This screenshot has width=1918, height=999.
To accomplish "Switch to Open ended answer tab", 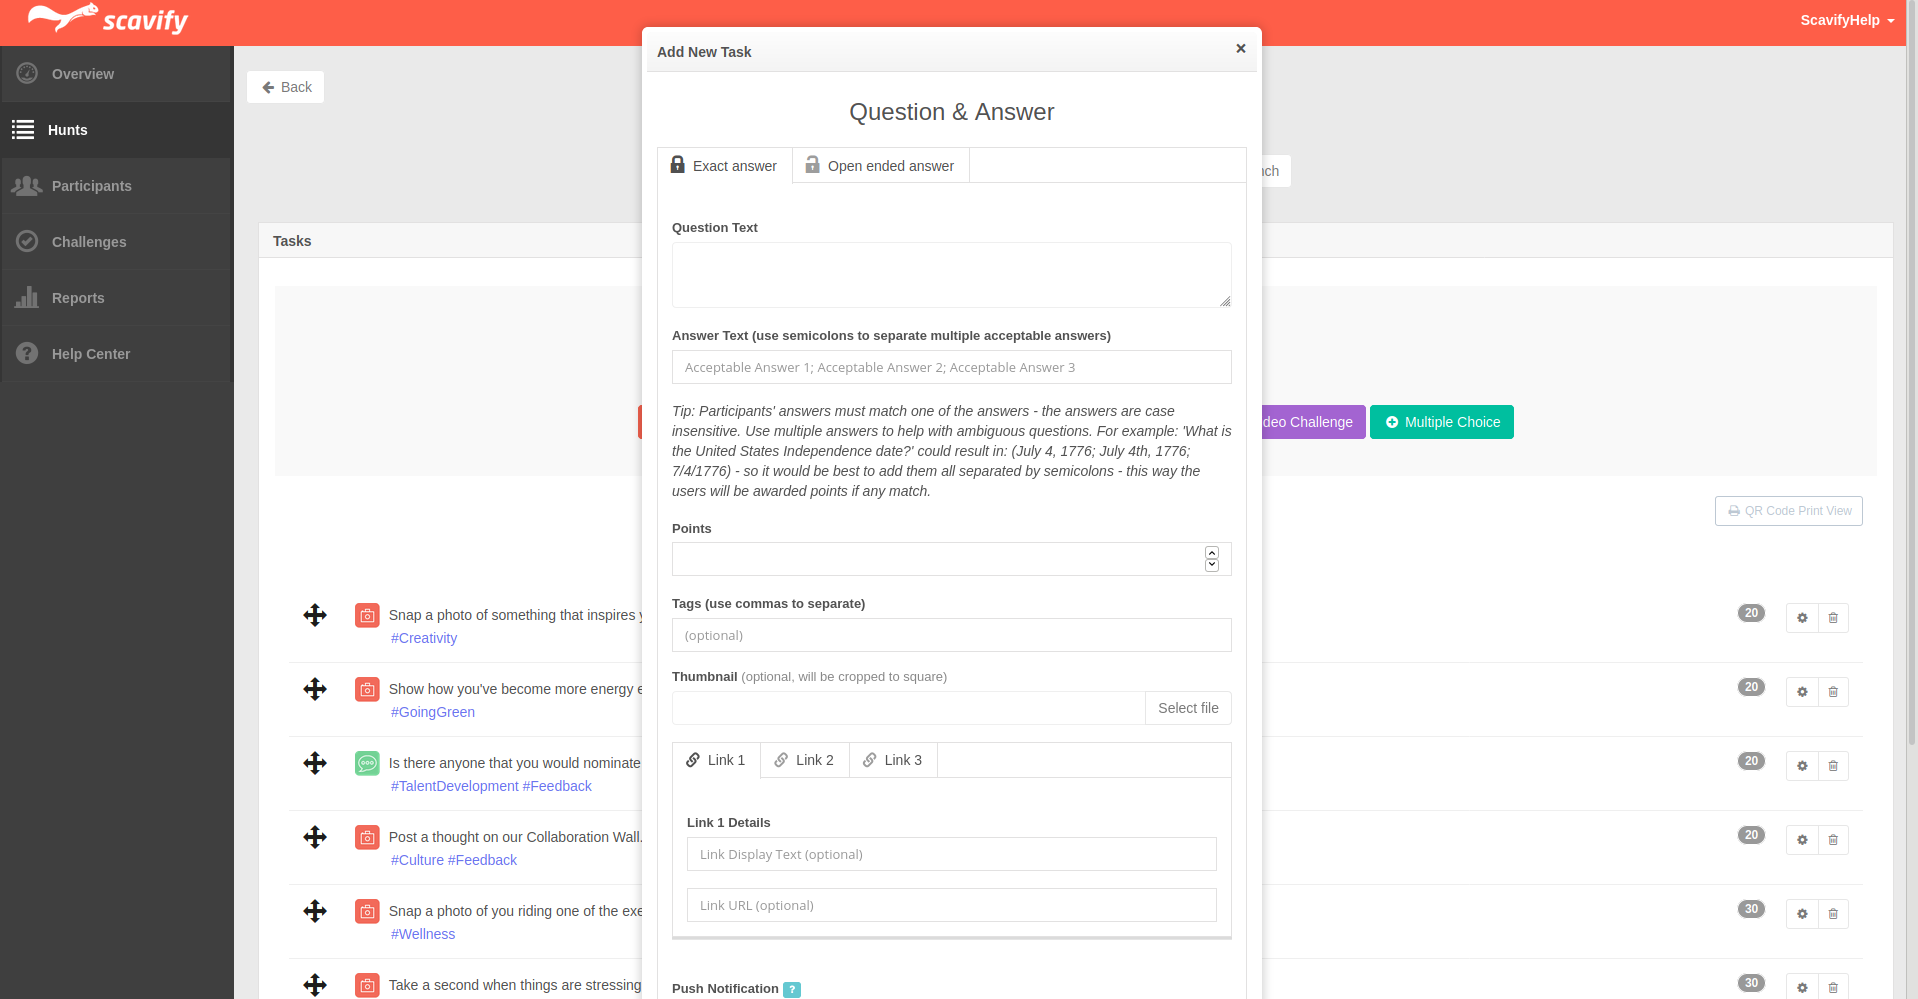I will [x=881, y=166].
